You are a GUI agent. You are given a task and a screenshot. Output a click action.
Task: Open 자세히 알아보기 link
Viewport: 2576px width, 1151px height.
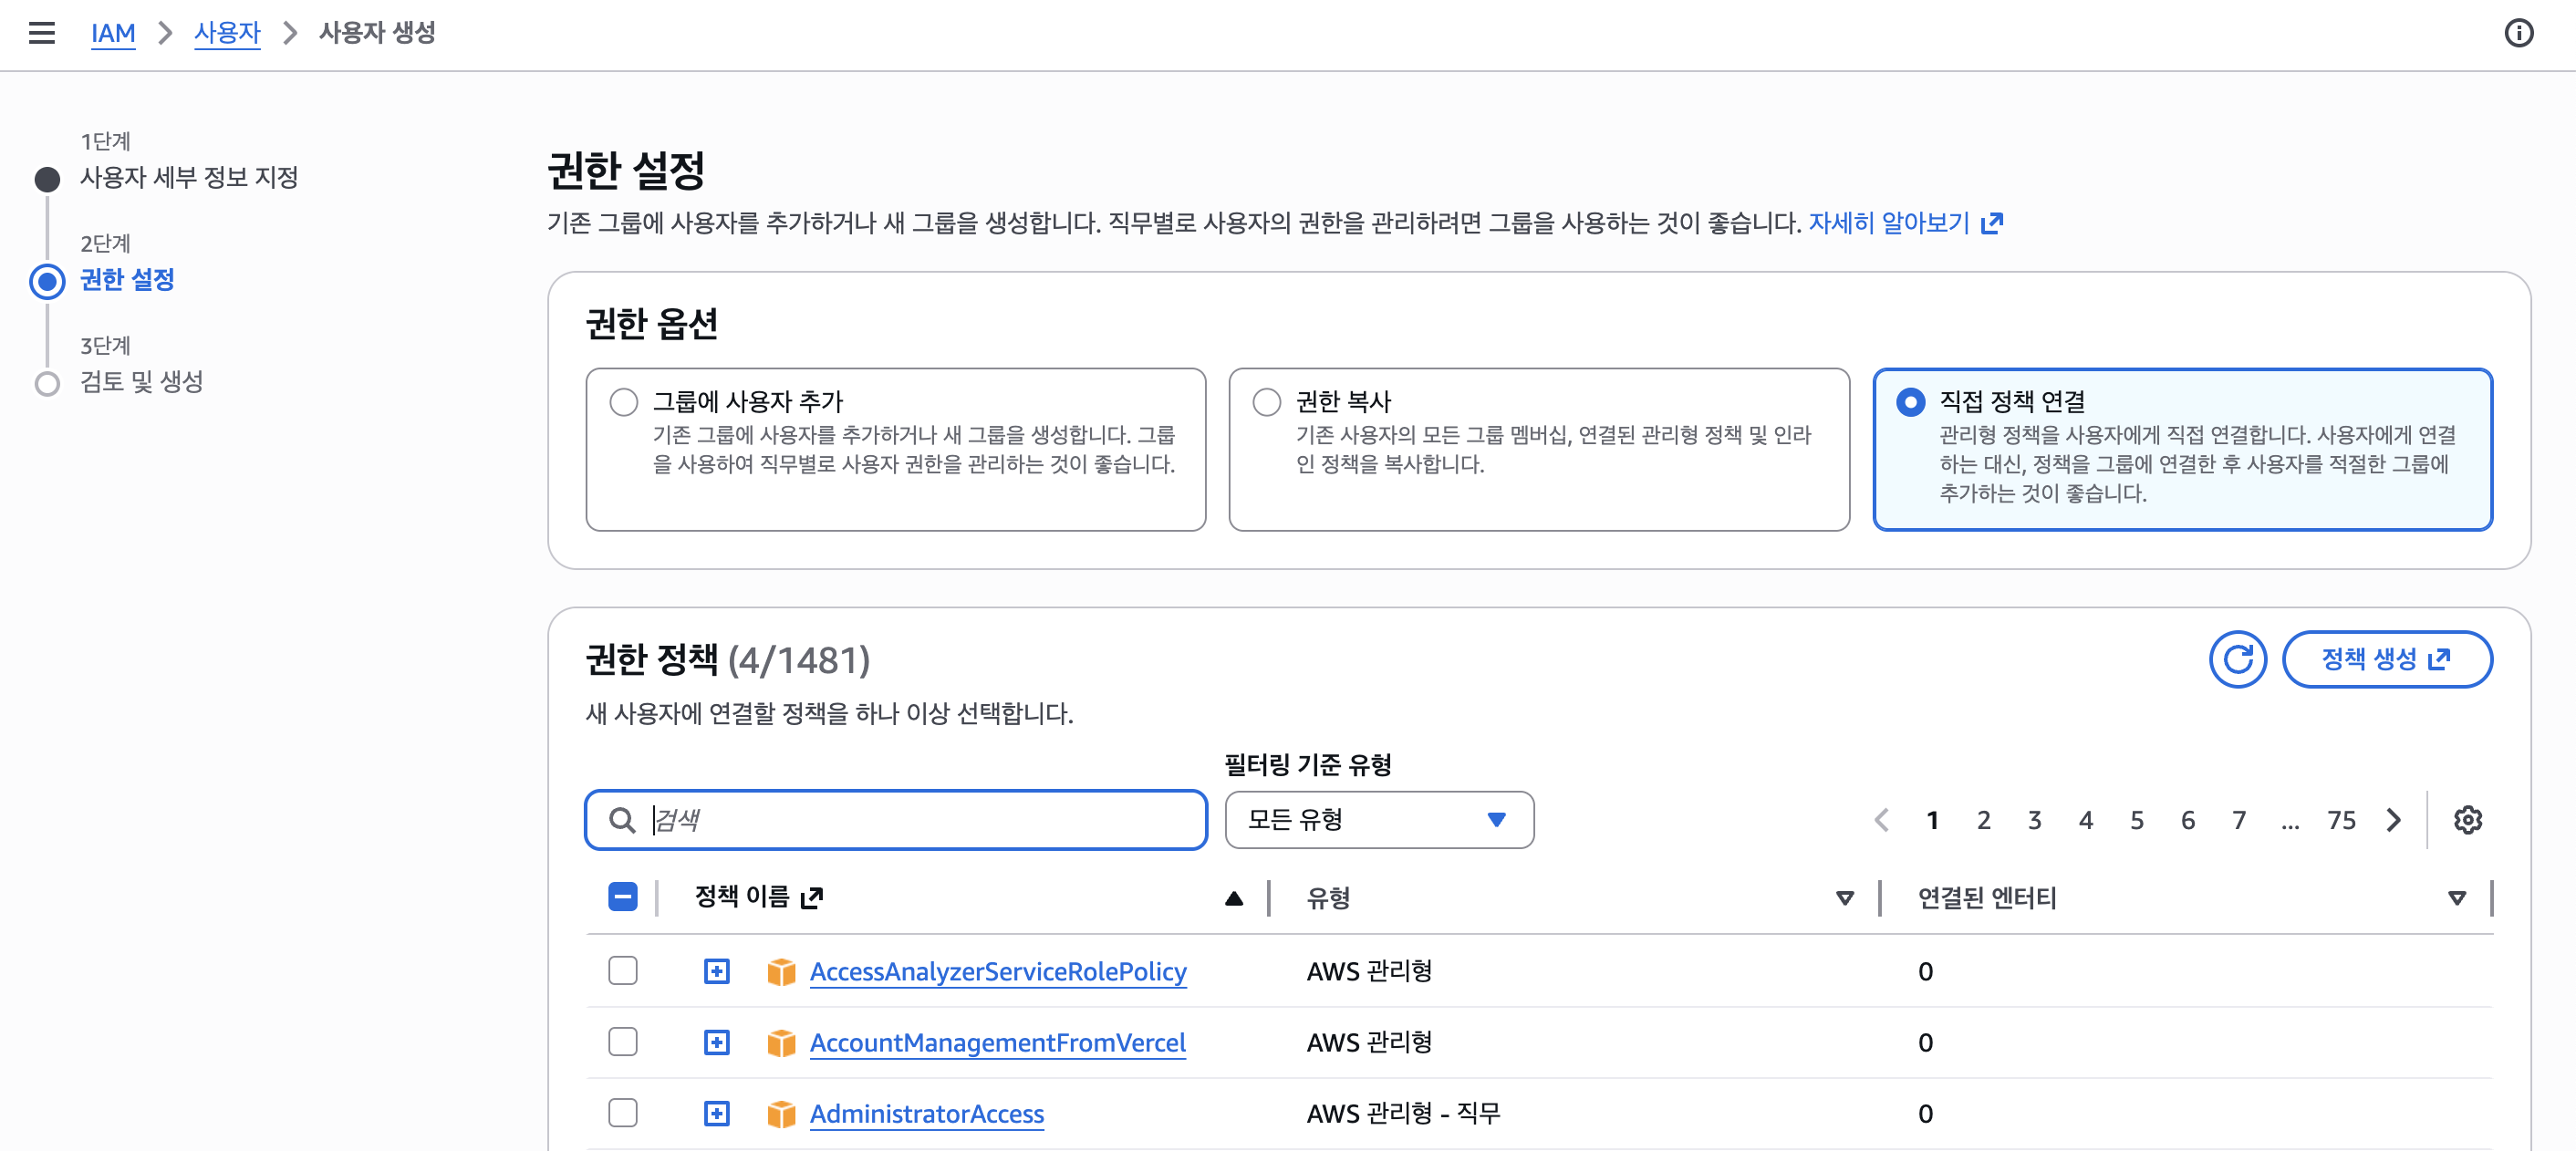[1889, 223]
